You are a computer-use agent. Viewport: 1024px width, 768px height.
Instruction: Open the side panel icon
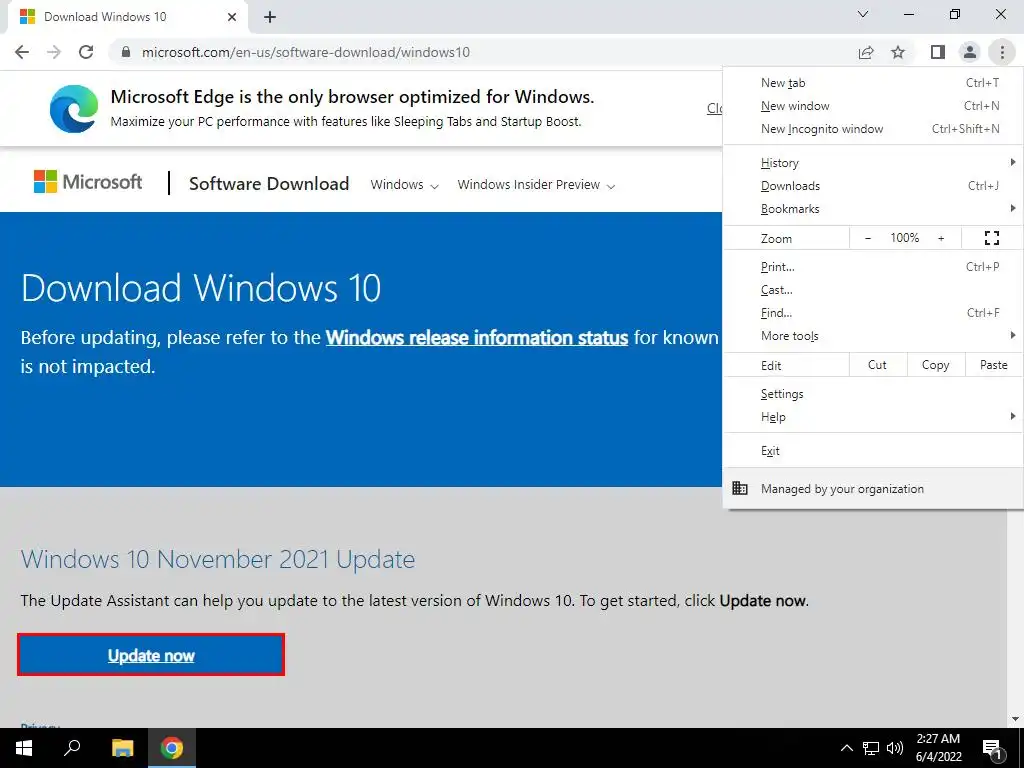coord(938,52)
